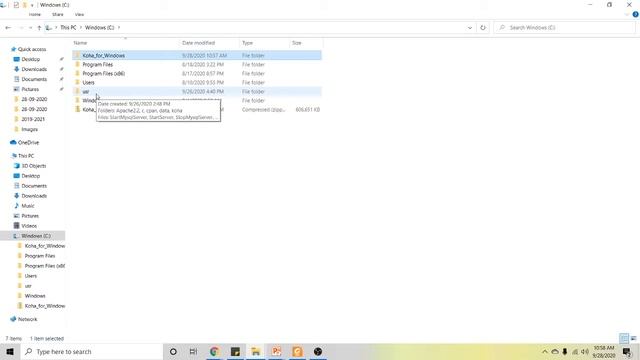Select the Program Files folder in file list
640x360 pixels.
pyautogui.click(x=197, y=64)
